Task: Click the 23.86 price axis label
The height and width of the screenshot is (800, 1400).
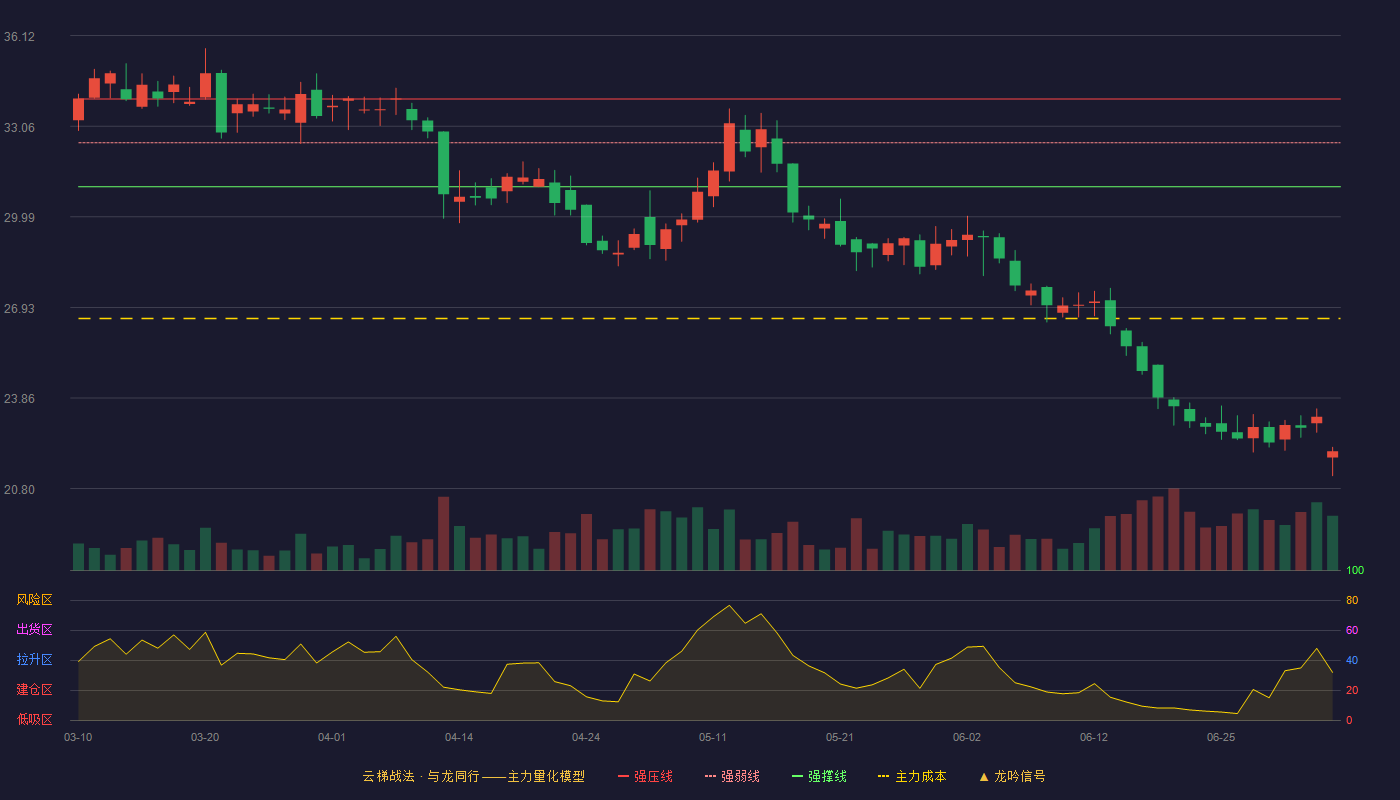Action: 20,399
